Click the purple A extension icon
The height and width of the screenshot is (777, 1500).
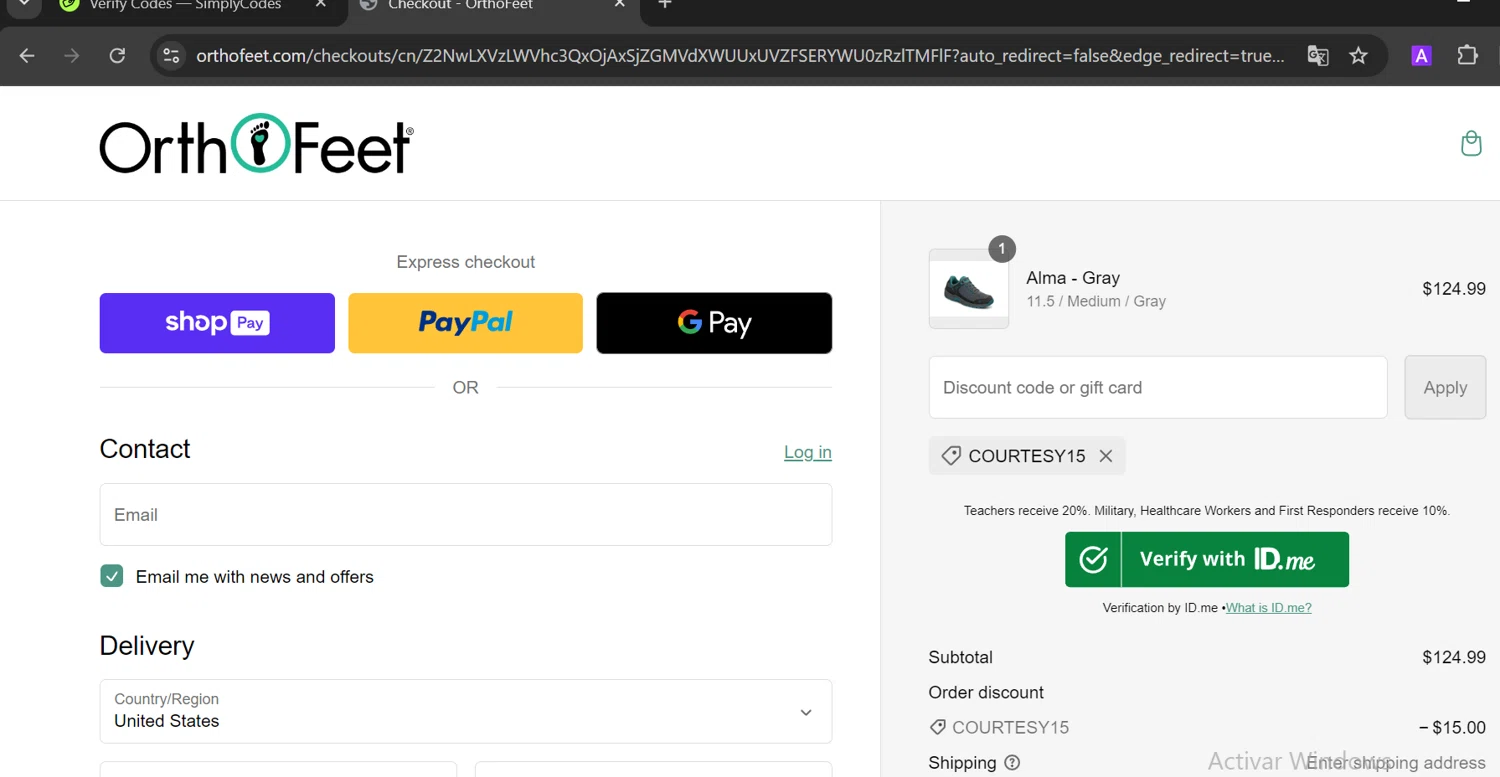(x=1421, y=56)
